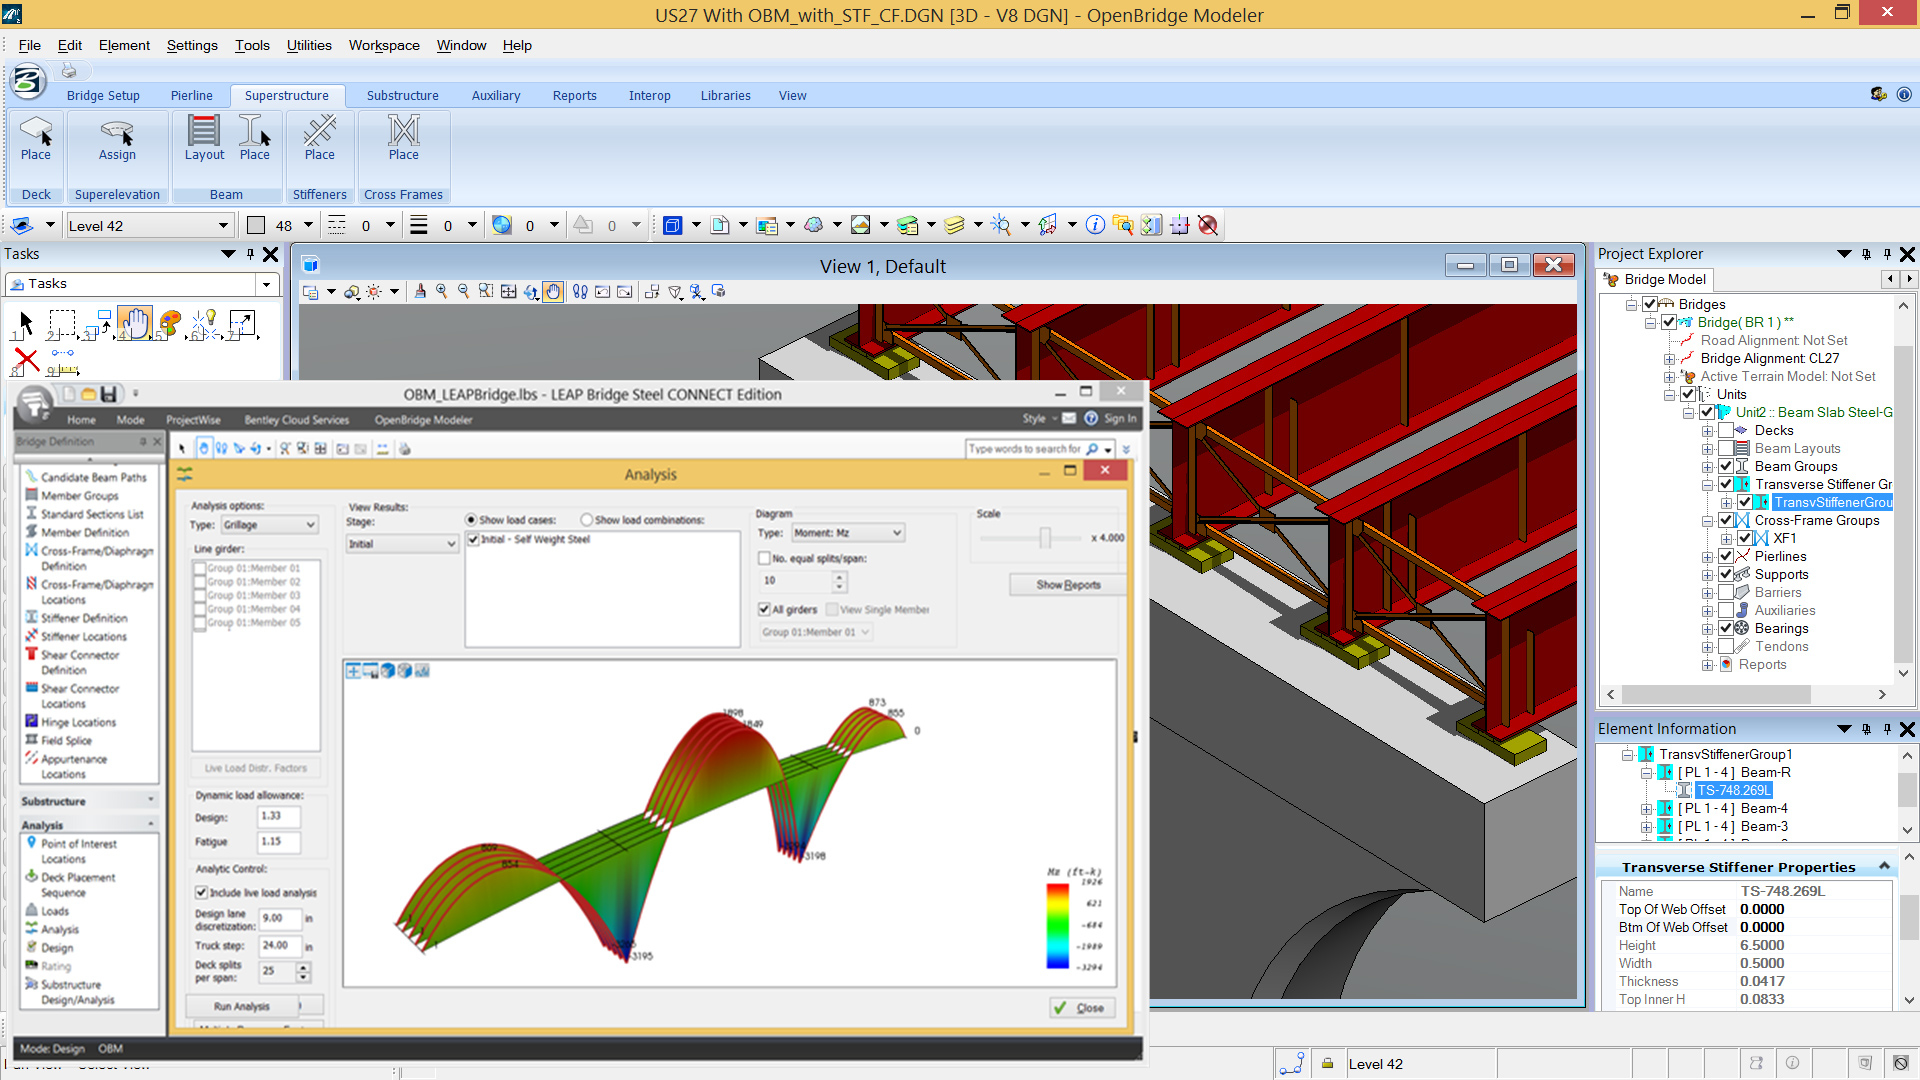Select the Element Selection arrow in Tasks

pyautogui.click(x=25, y=323)
